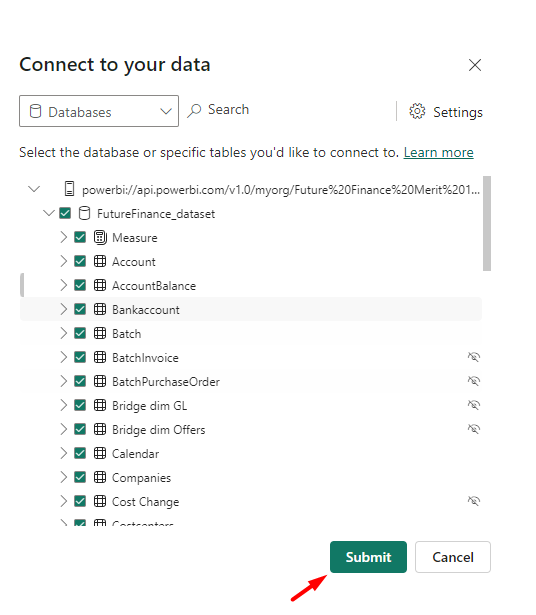Screen dimensions: 536x615
Task: Uncheck the FutureFinance_dataset checkbox
Action: [65, 213]
